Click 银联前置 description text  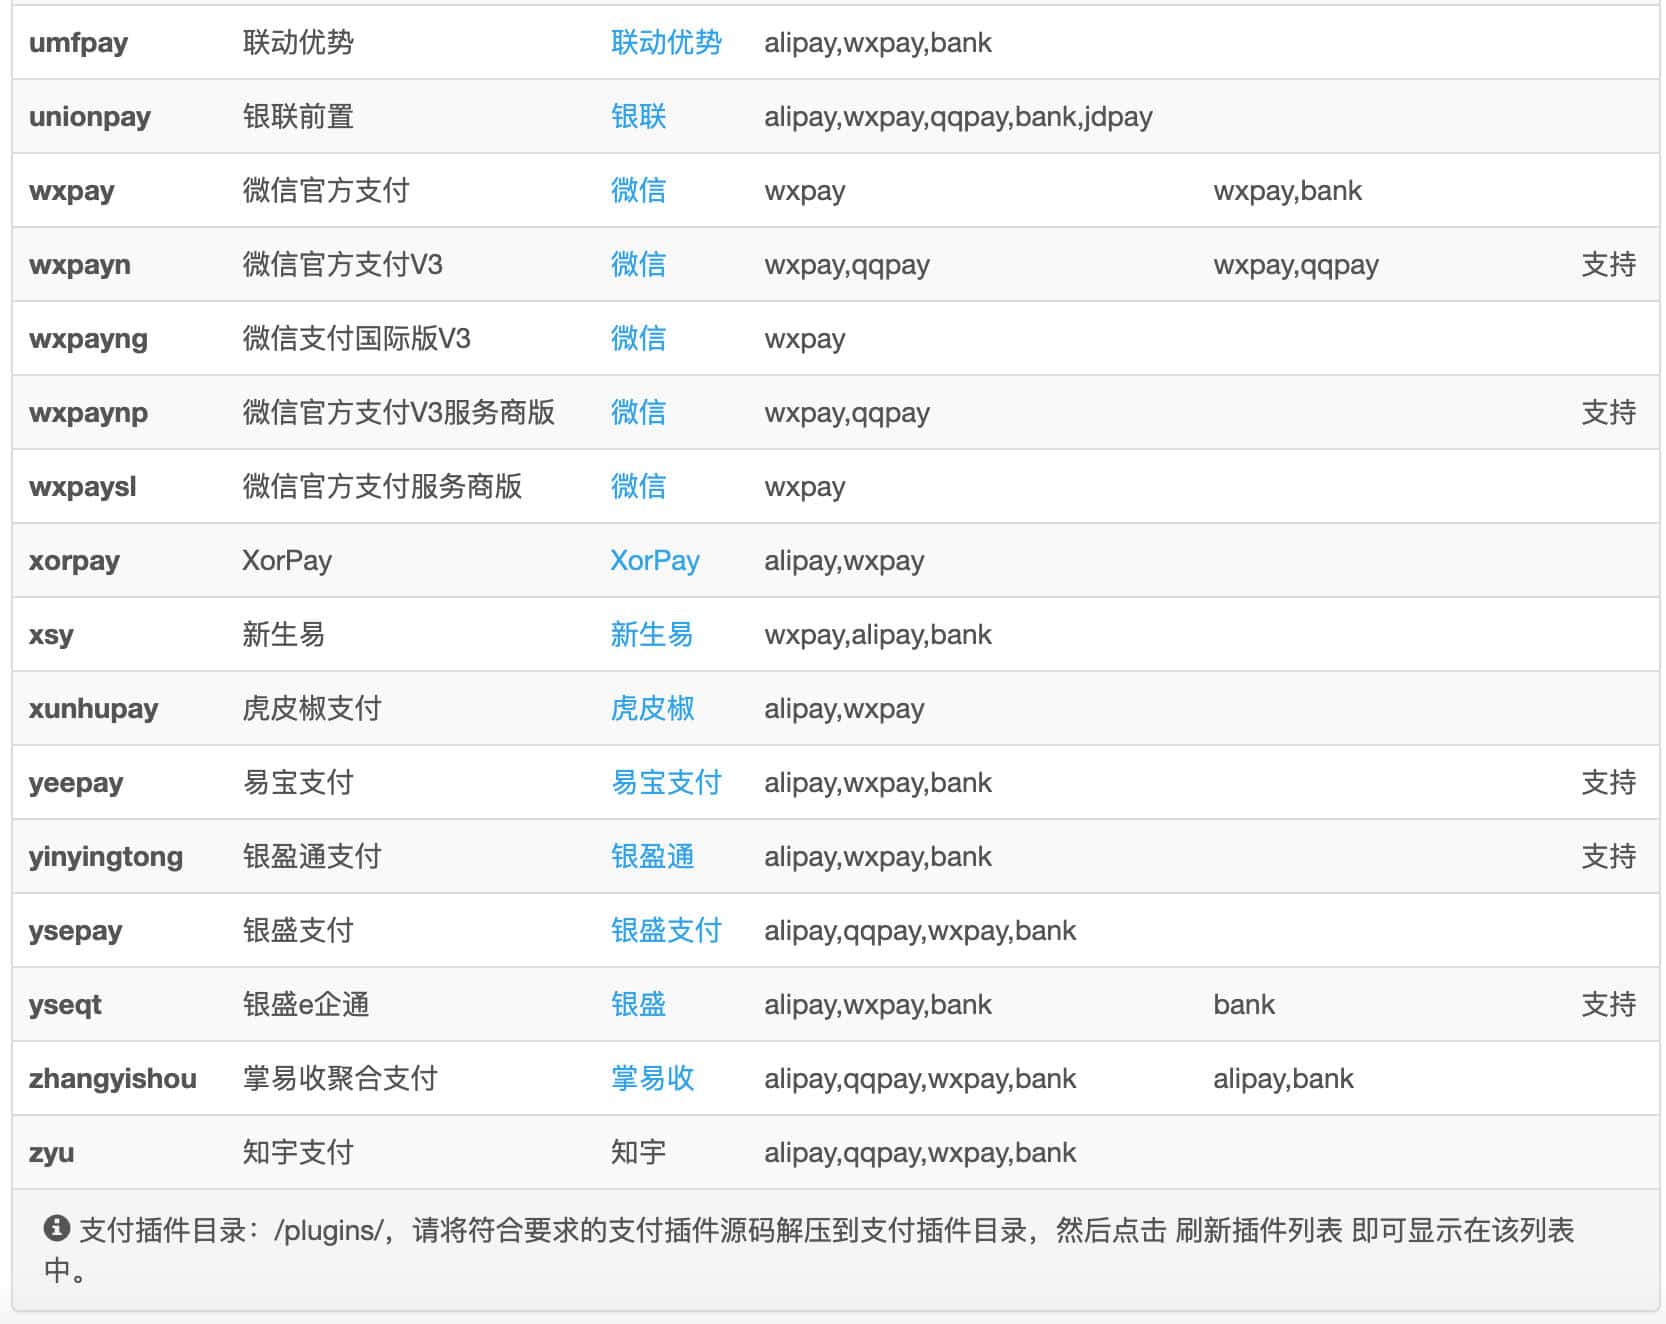point(298,116)
